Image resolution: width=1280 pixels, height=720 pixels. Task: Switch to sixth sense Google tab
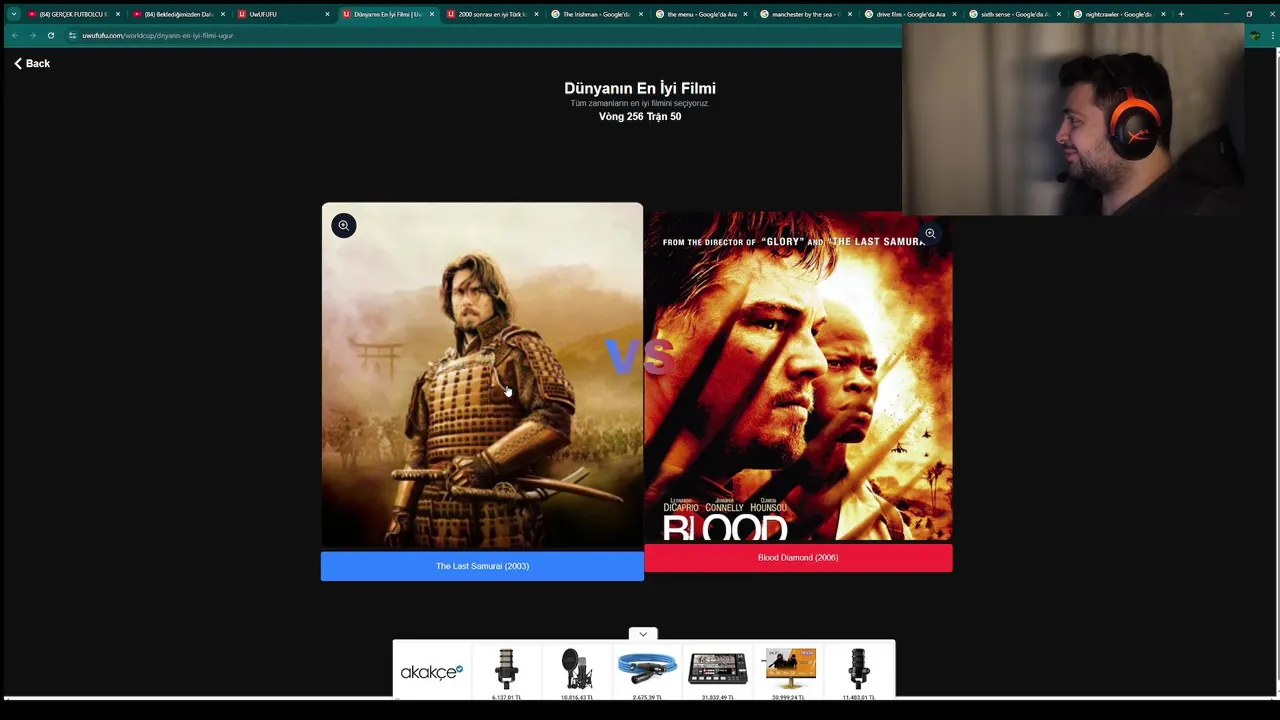(1013, 14)
